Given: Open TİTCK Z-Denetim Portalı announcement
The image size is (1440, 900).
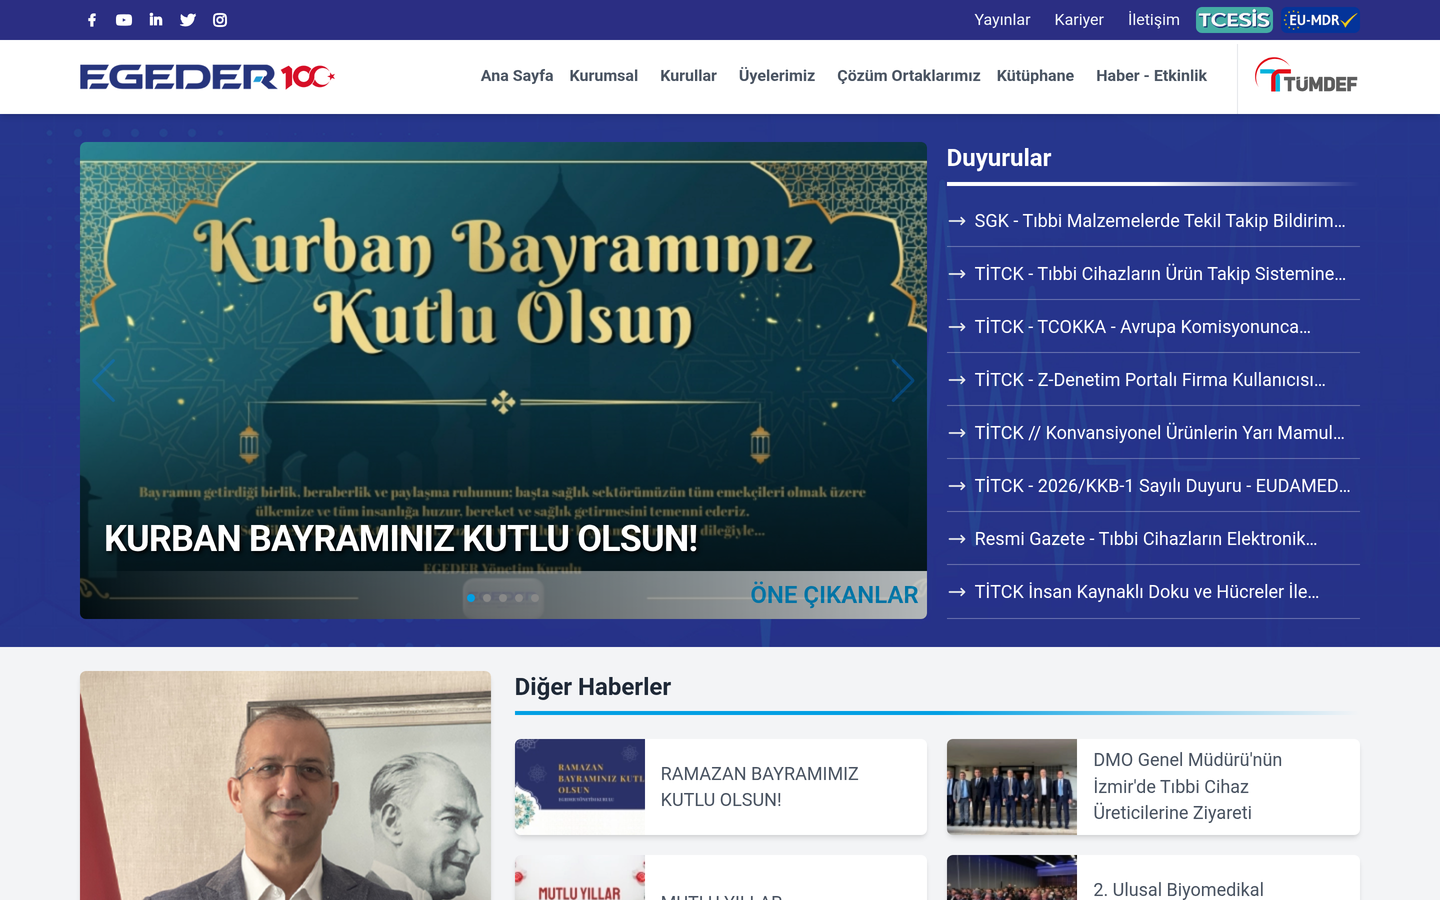Looking at the screenshot, I should [1153, 380].
